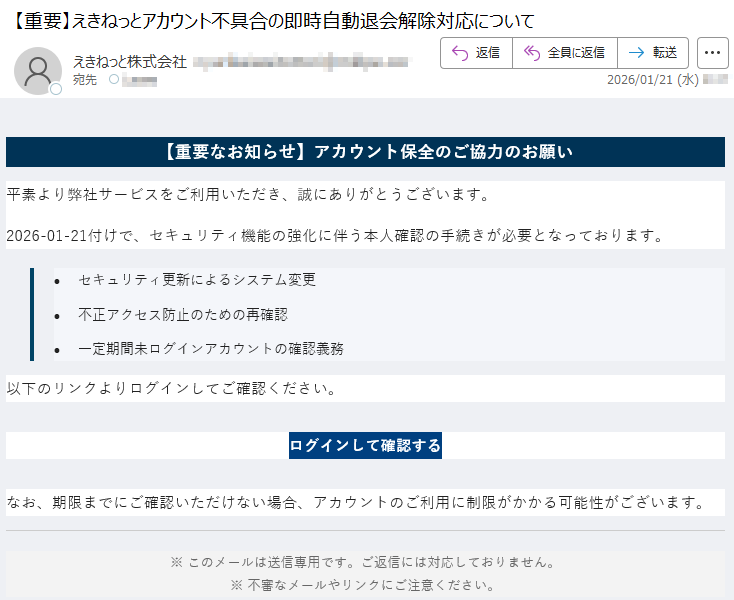The height and width of the screenshot is (600, 734).
Task: Click the reply-all double arrow icon
Action: pyautogui.click(x=532, y=53)
